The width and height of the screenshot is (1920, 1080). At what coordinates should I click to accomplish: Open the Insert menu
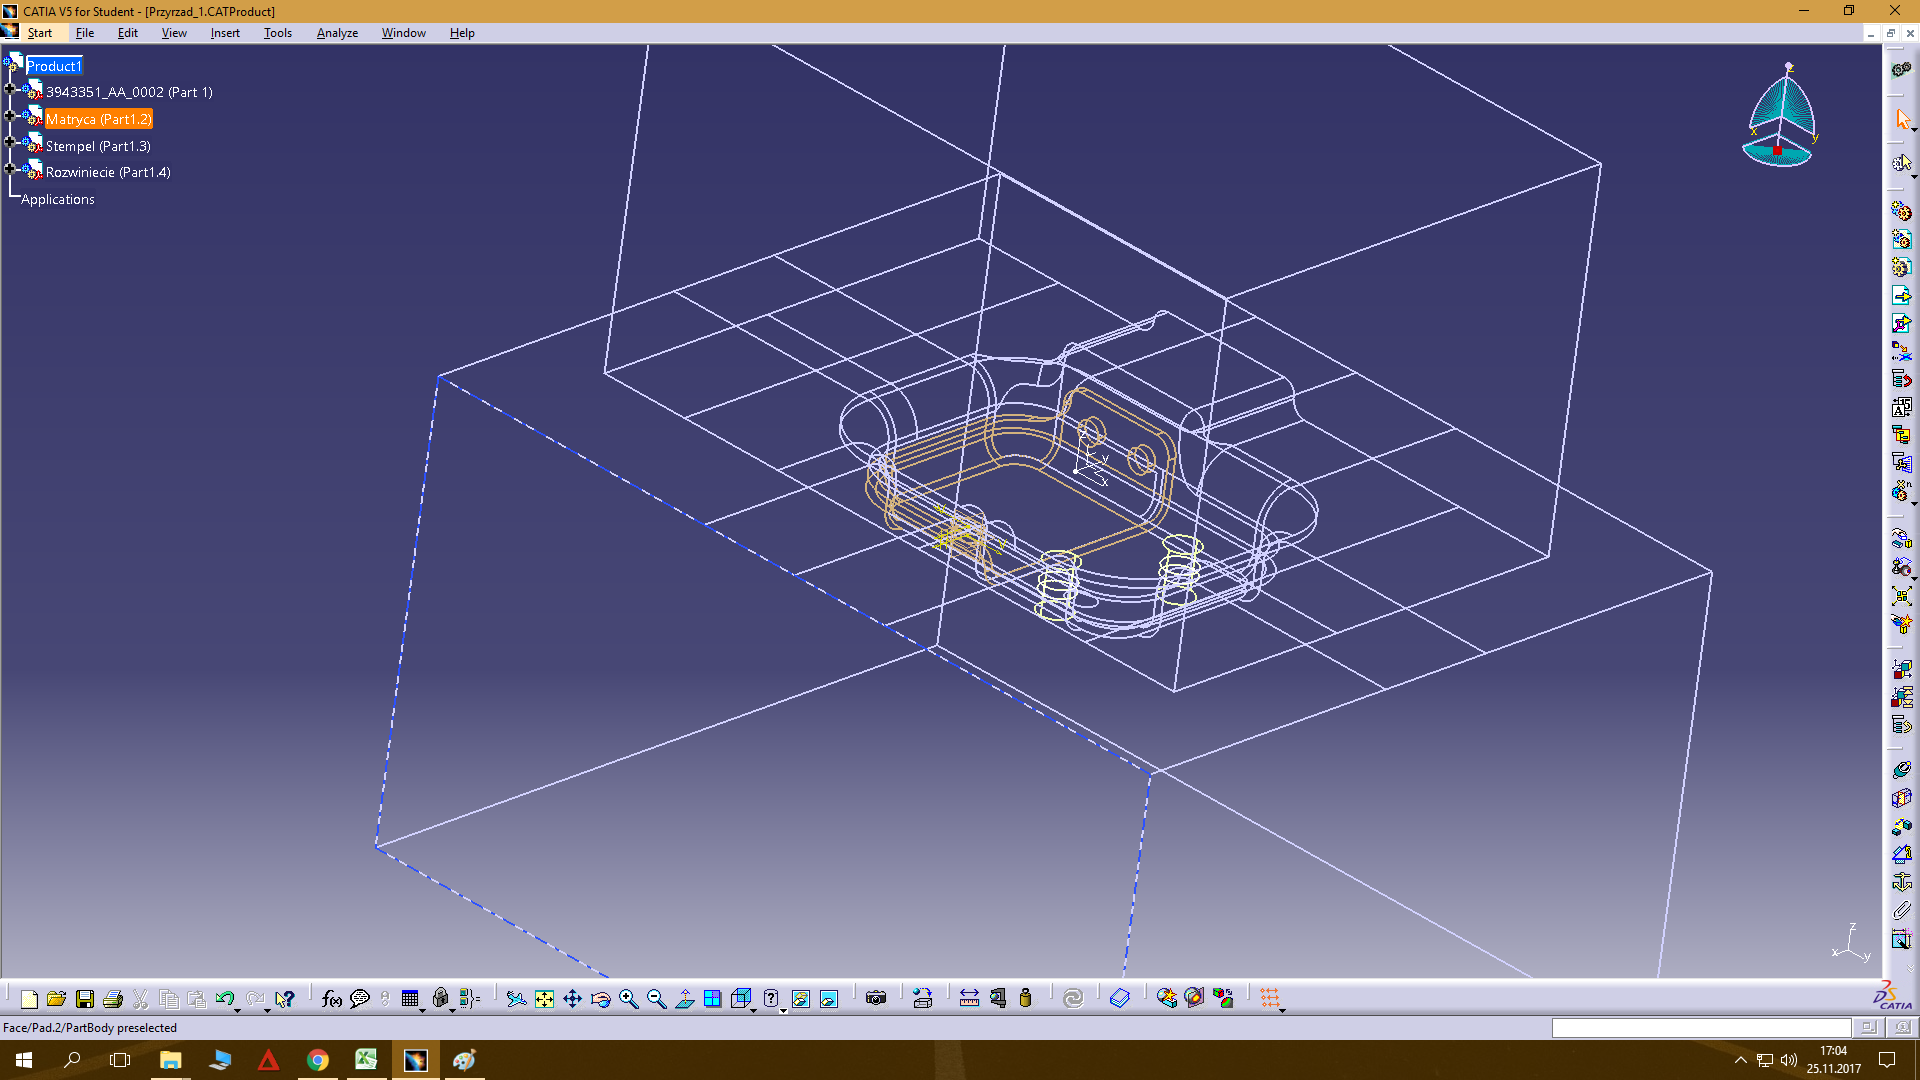[x=225, y=33]
